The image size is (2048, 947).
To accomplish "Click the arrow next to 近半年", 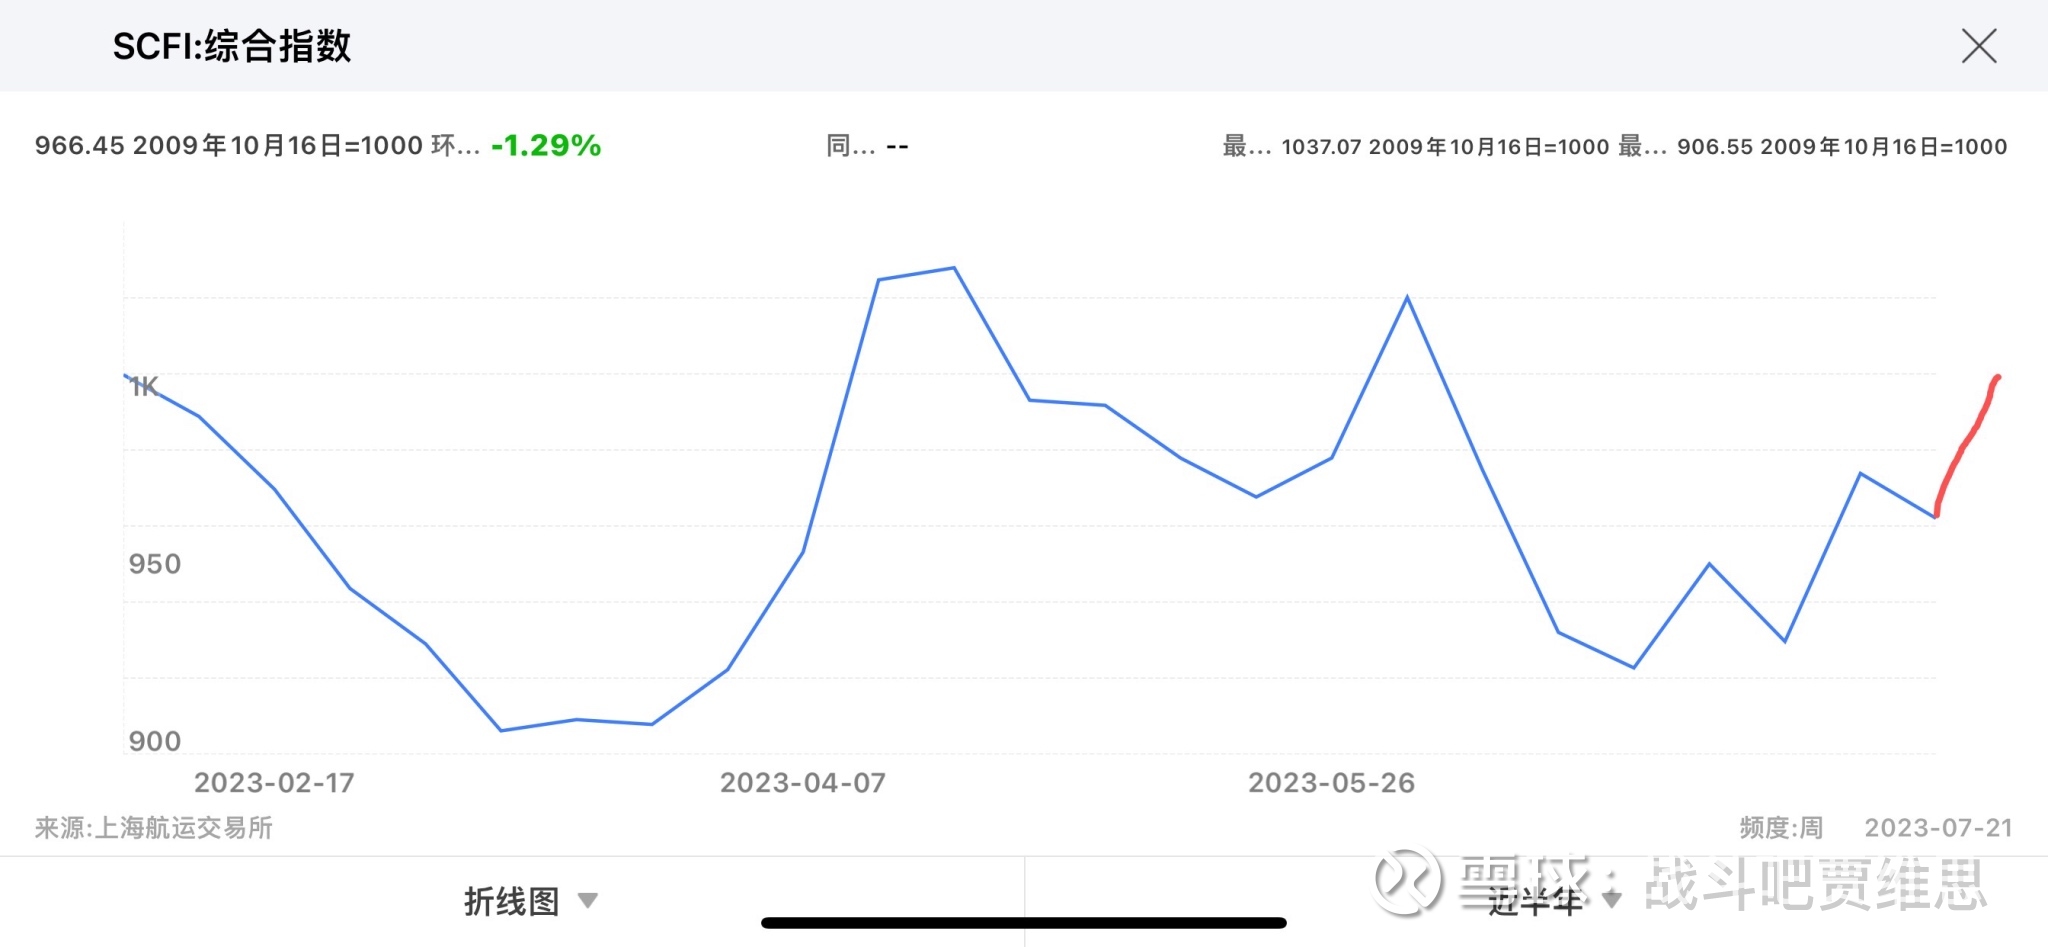I will [x=1611, y=900].
